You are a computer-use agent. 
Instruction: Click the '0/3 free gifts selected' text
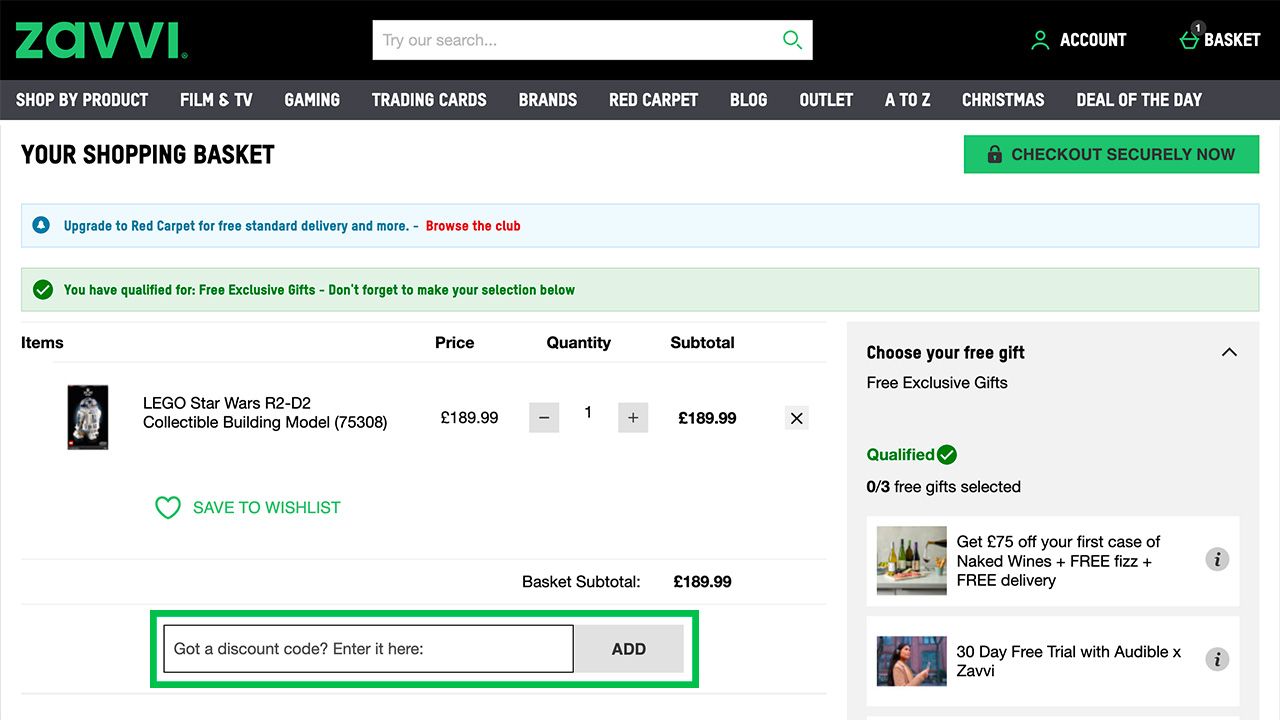[944, 487]
